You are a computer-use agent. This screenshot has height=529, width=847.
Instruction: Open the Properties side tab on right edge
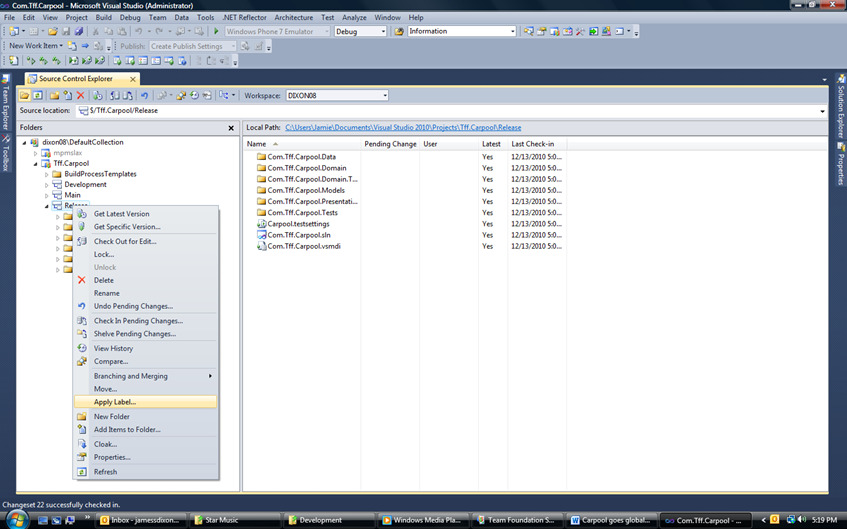(x=841, y=164)
